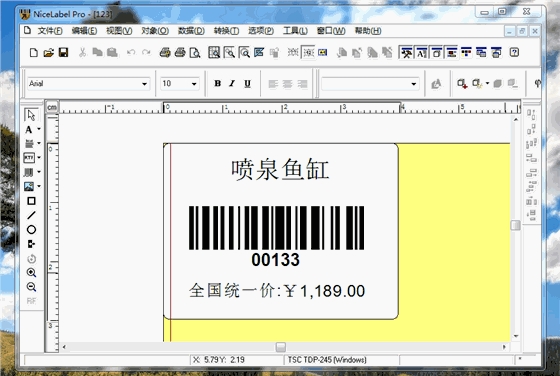Print the label using the first printer icon
The height and width of the screenshot is (376, 560).
coord(165,53)
